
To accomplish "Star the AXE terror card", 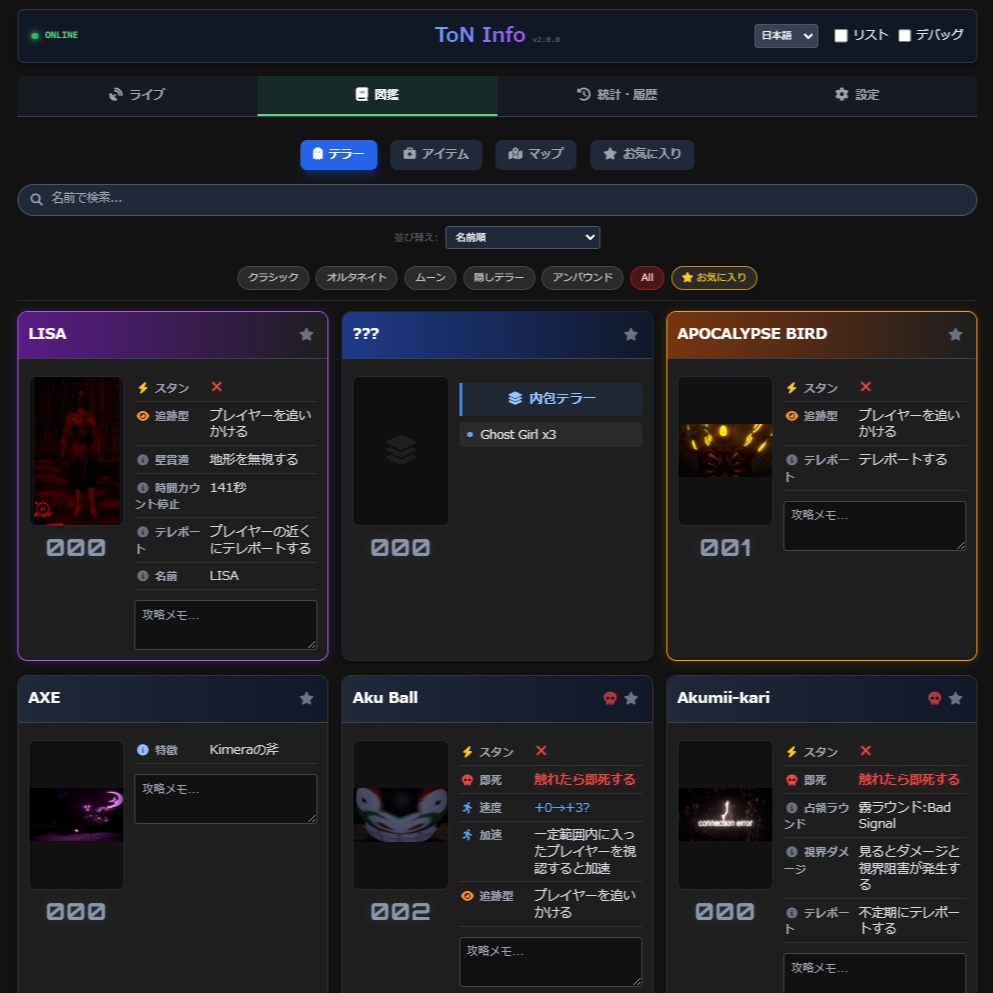I will pyautogui.click(x=306, y=698).
